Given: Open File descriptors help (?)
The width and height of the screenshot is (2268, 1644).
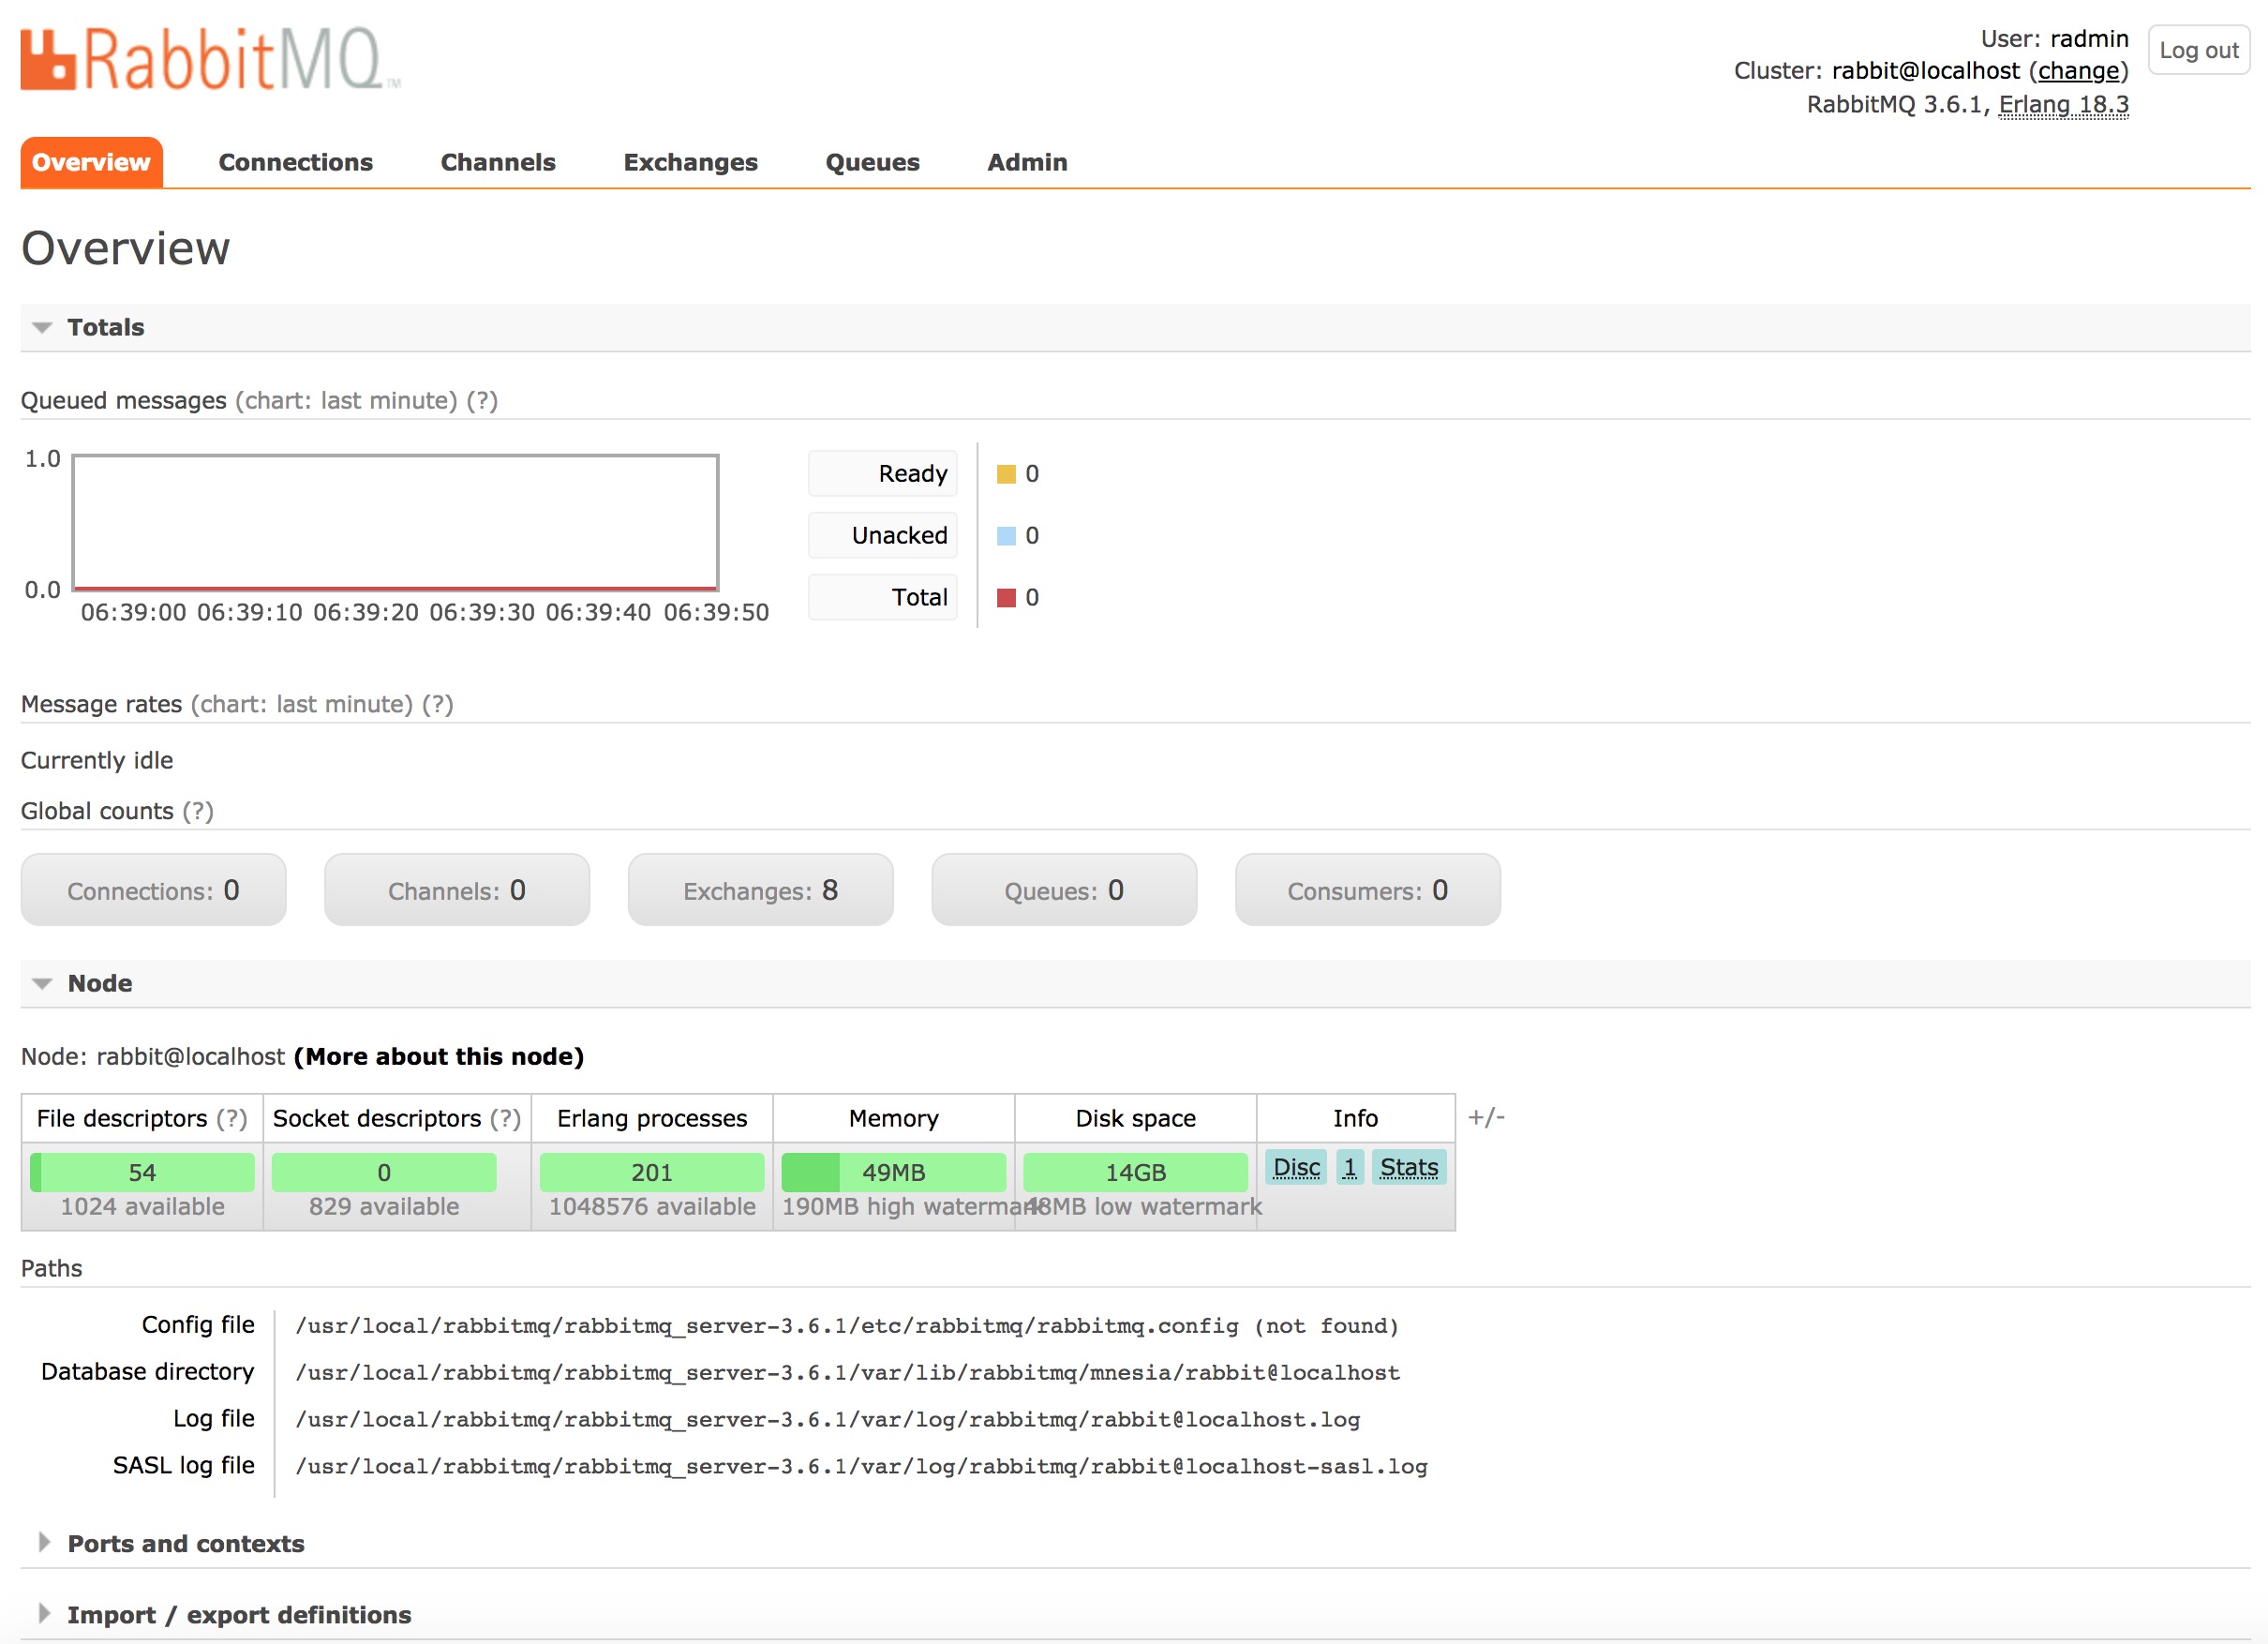Looking at the screenshot, I should point(232,1119).
